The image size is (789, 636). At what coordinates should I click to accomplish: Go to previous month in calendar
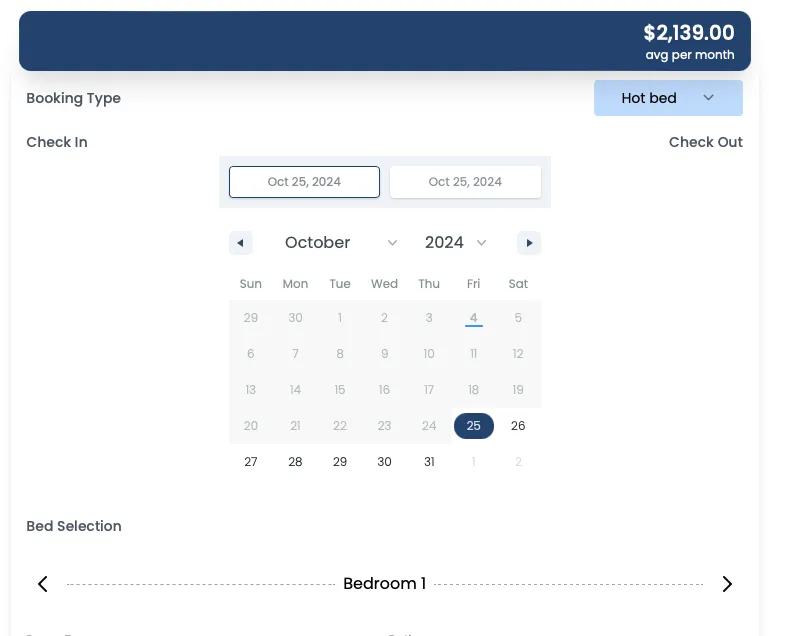click(240, 243)
